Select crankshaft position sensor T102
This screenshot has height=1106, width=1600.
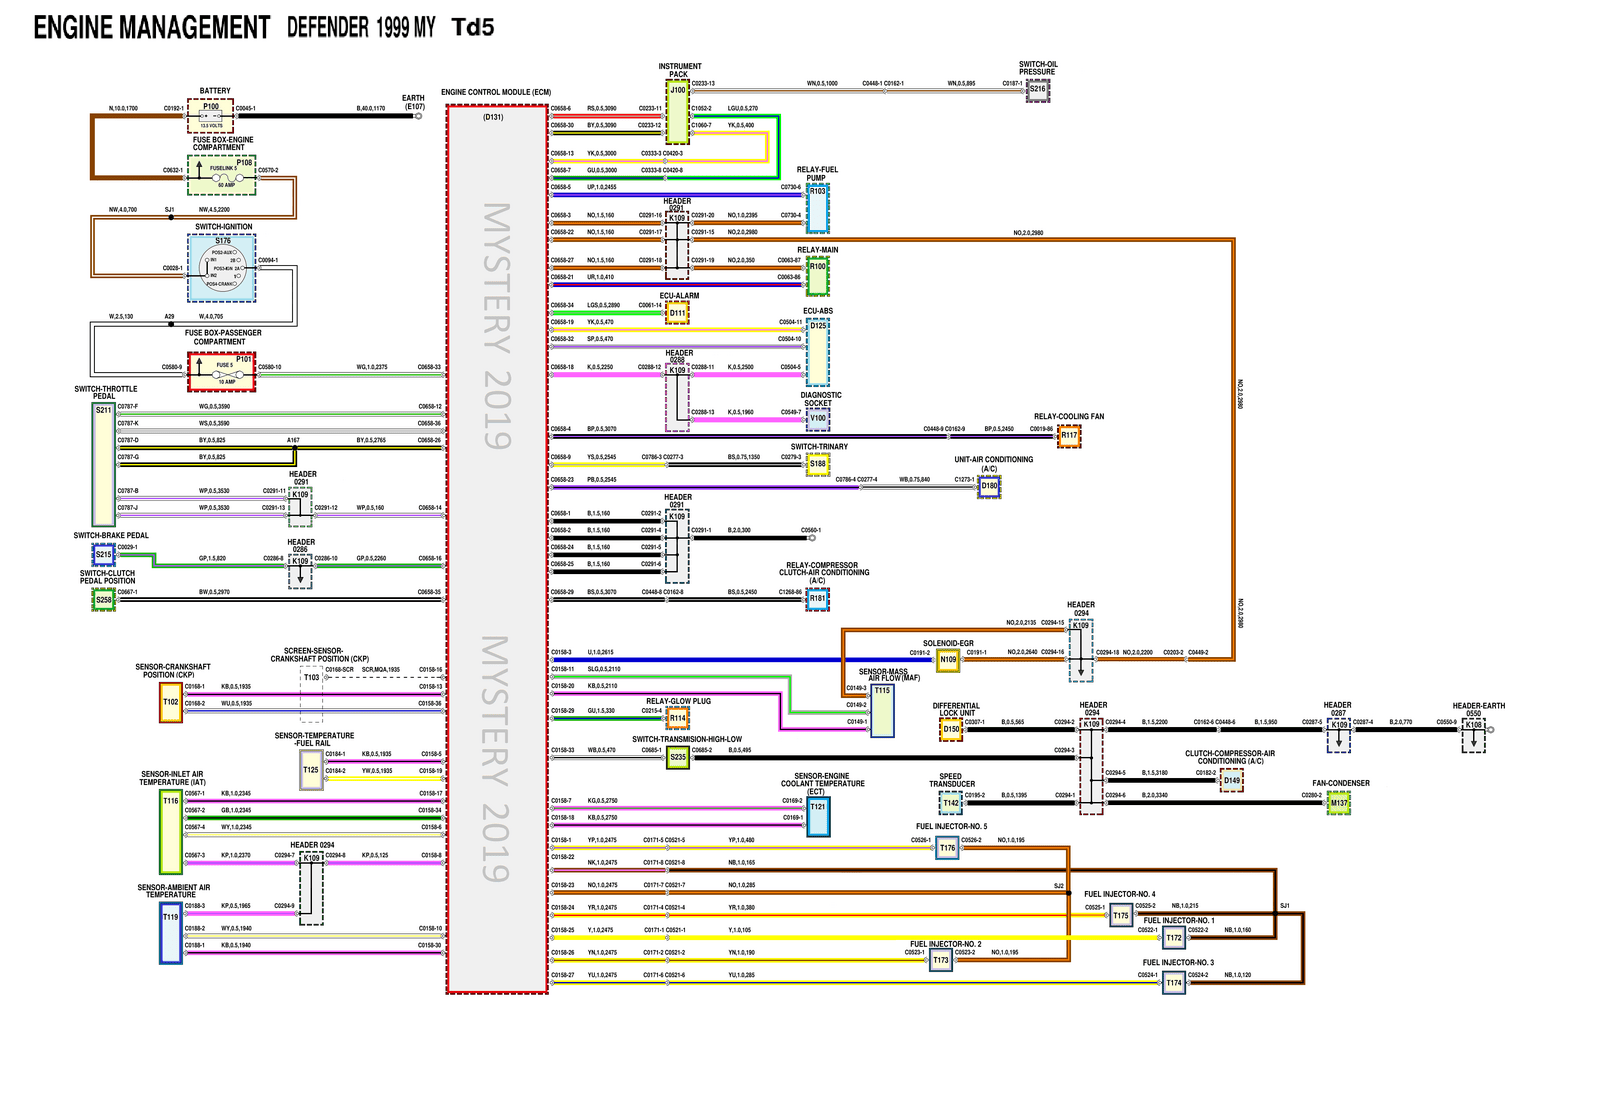171,702
